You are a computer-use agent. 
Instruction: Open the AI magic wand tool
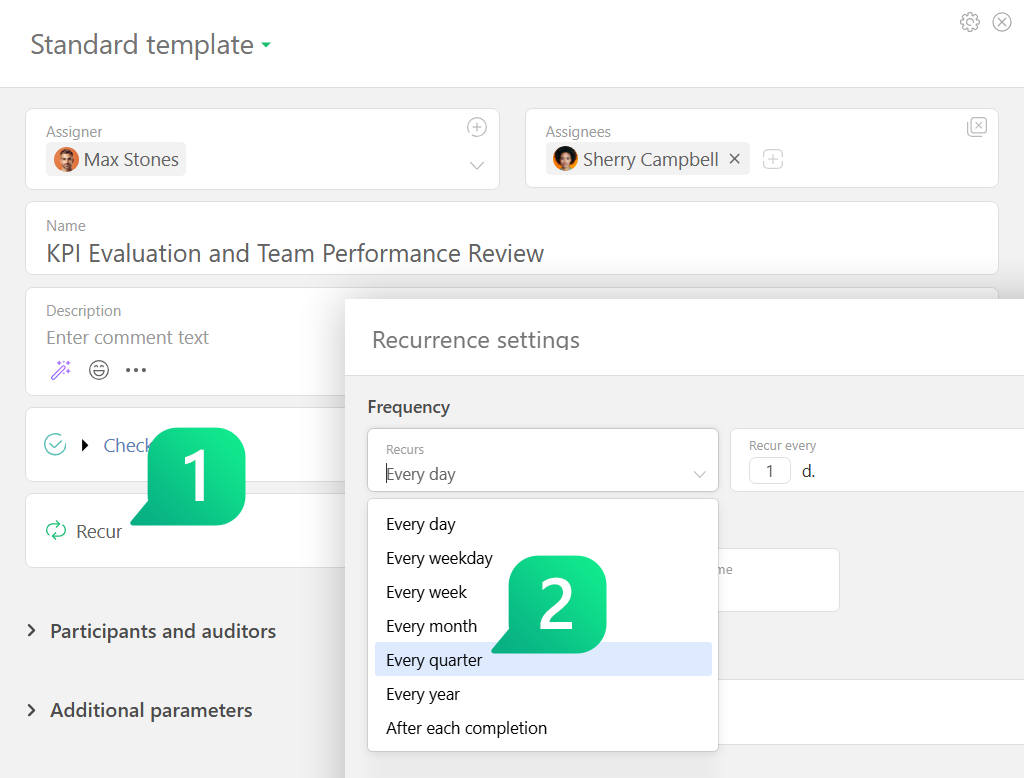[61, 370]
